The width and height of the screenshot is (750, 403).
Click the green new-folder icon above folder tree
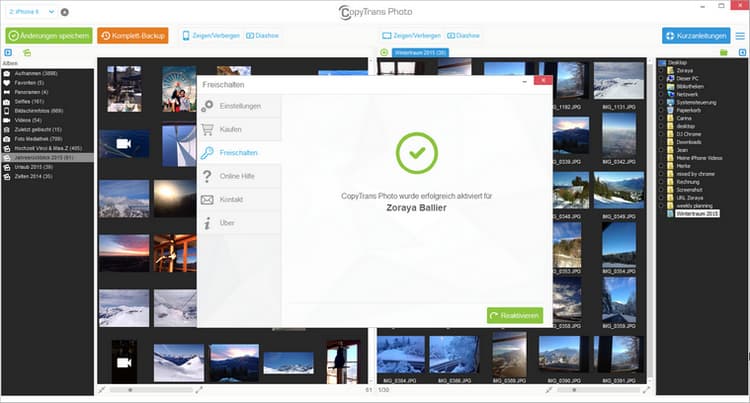coord(724,53)
